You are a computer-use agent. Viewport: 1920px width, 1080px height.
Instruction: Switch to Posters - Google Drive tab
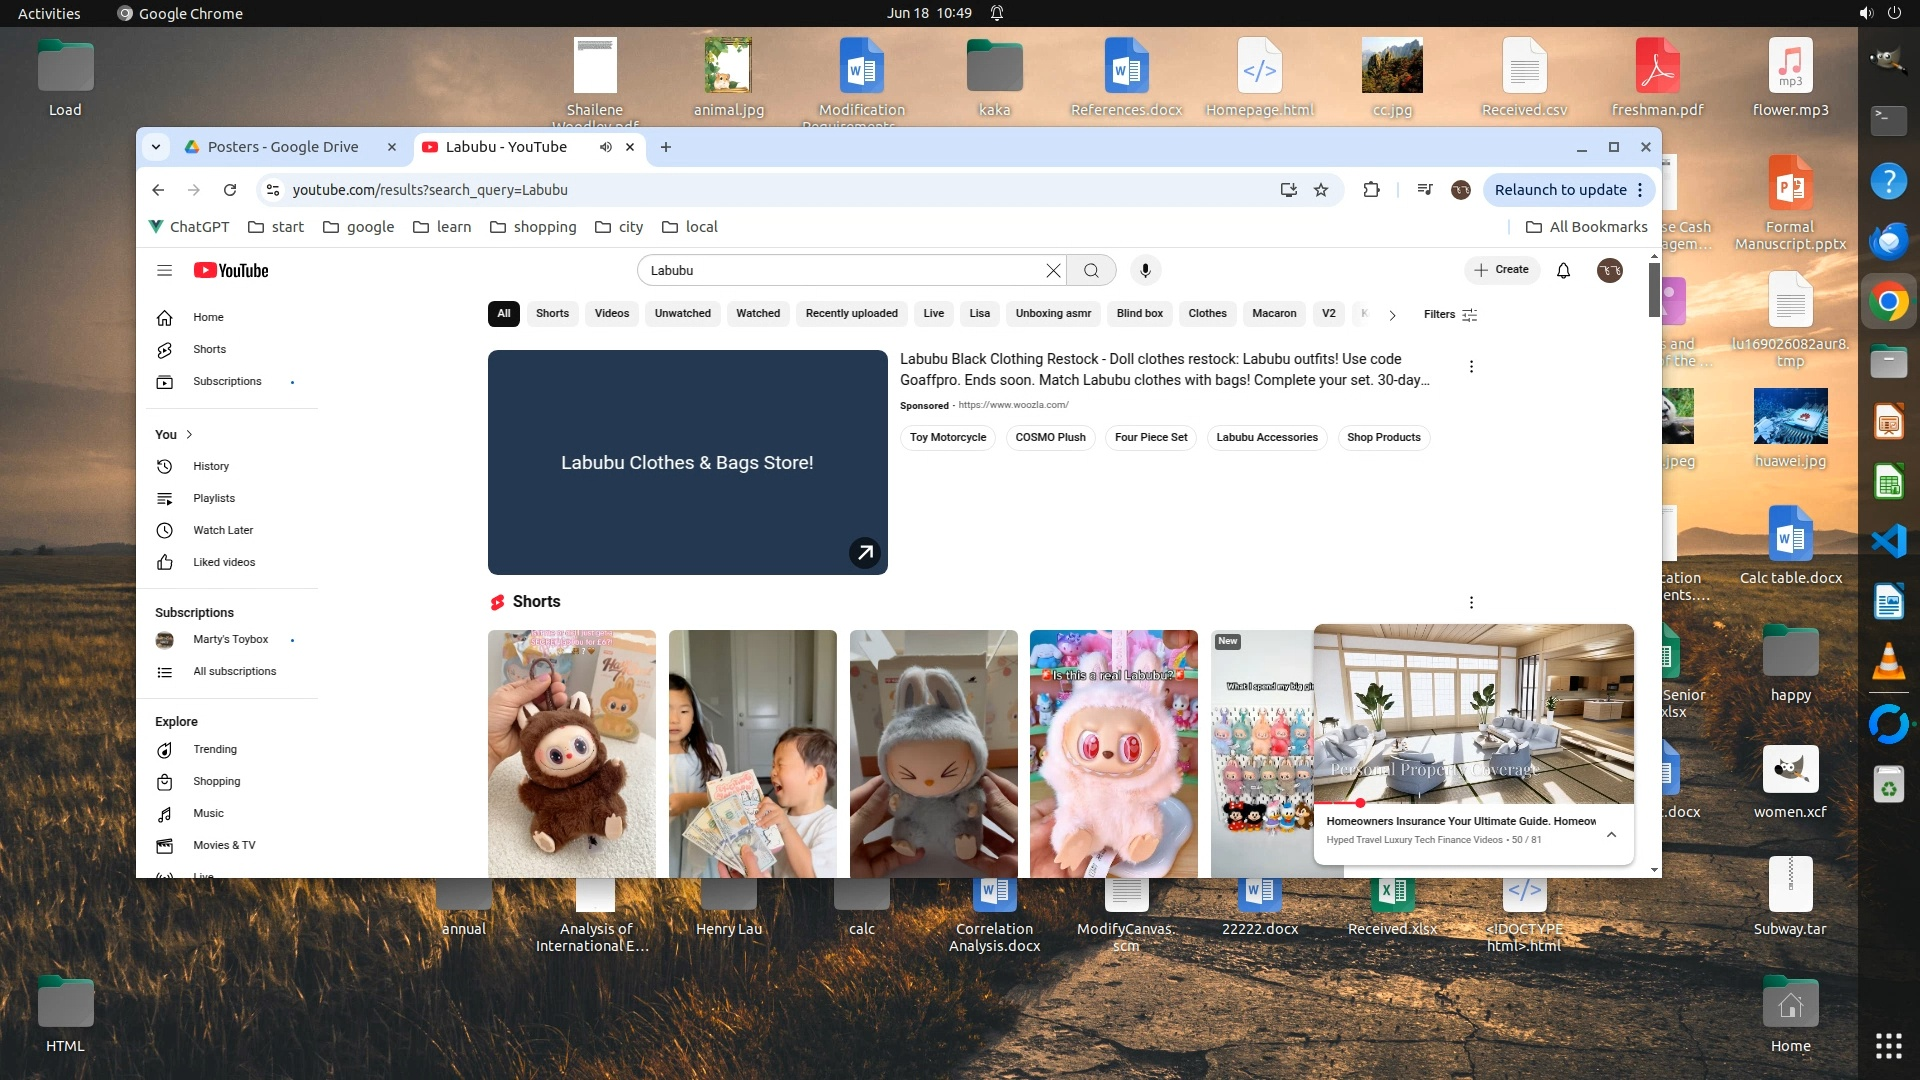[282, 147]
